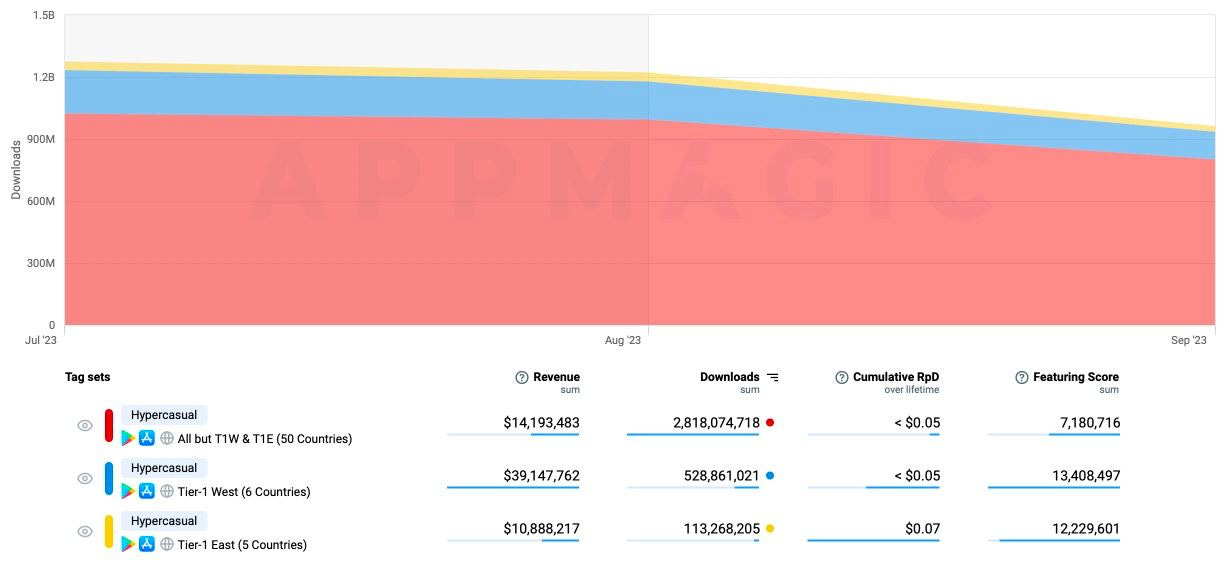Sort table by Revenue column header
Image resolution: width=1222 pixels, height=567 pixels.
pos(556,377)
